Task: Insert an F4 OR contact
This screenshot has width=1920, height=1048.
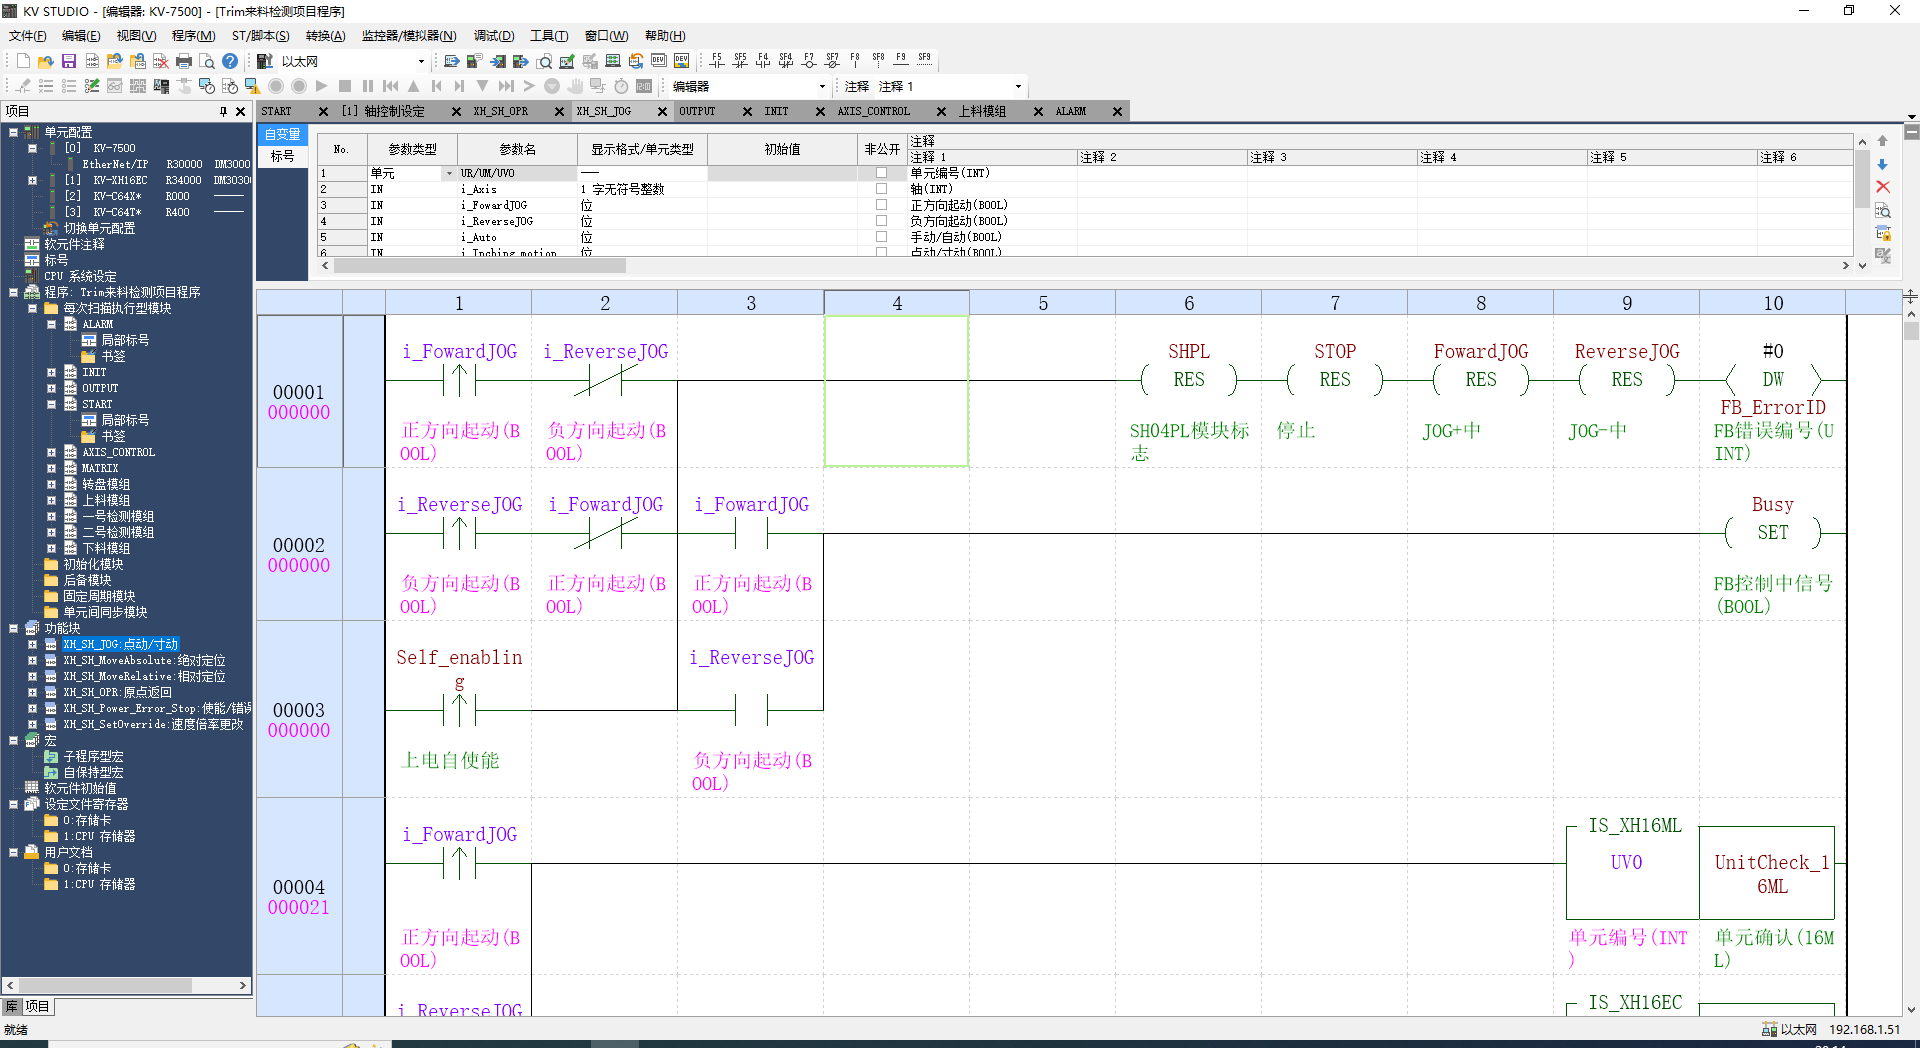Action: pyautogui.click(x=763, y=61)
